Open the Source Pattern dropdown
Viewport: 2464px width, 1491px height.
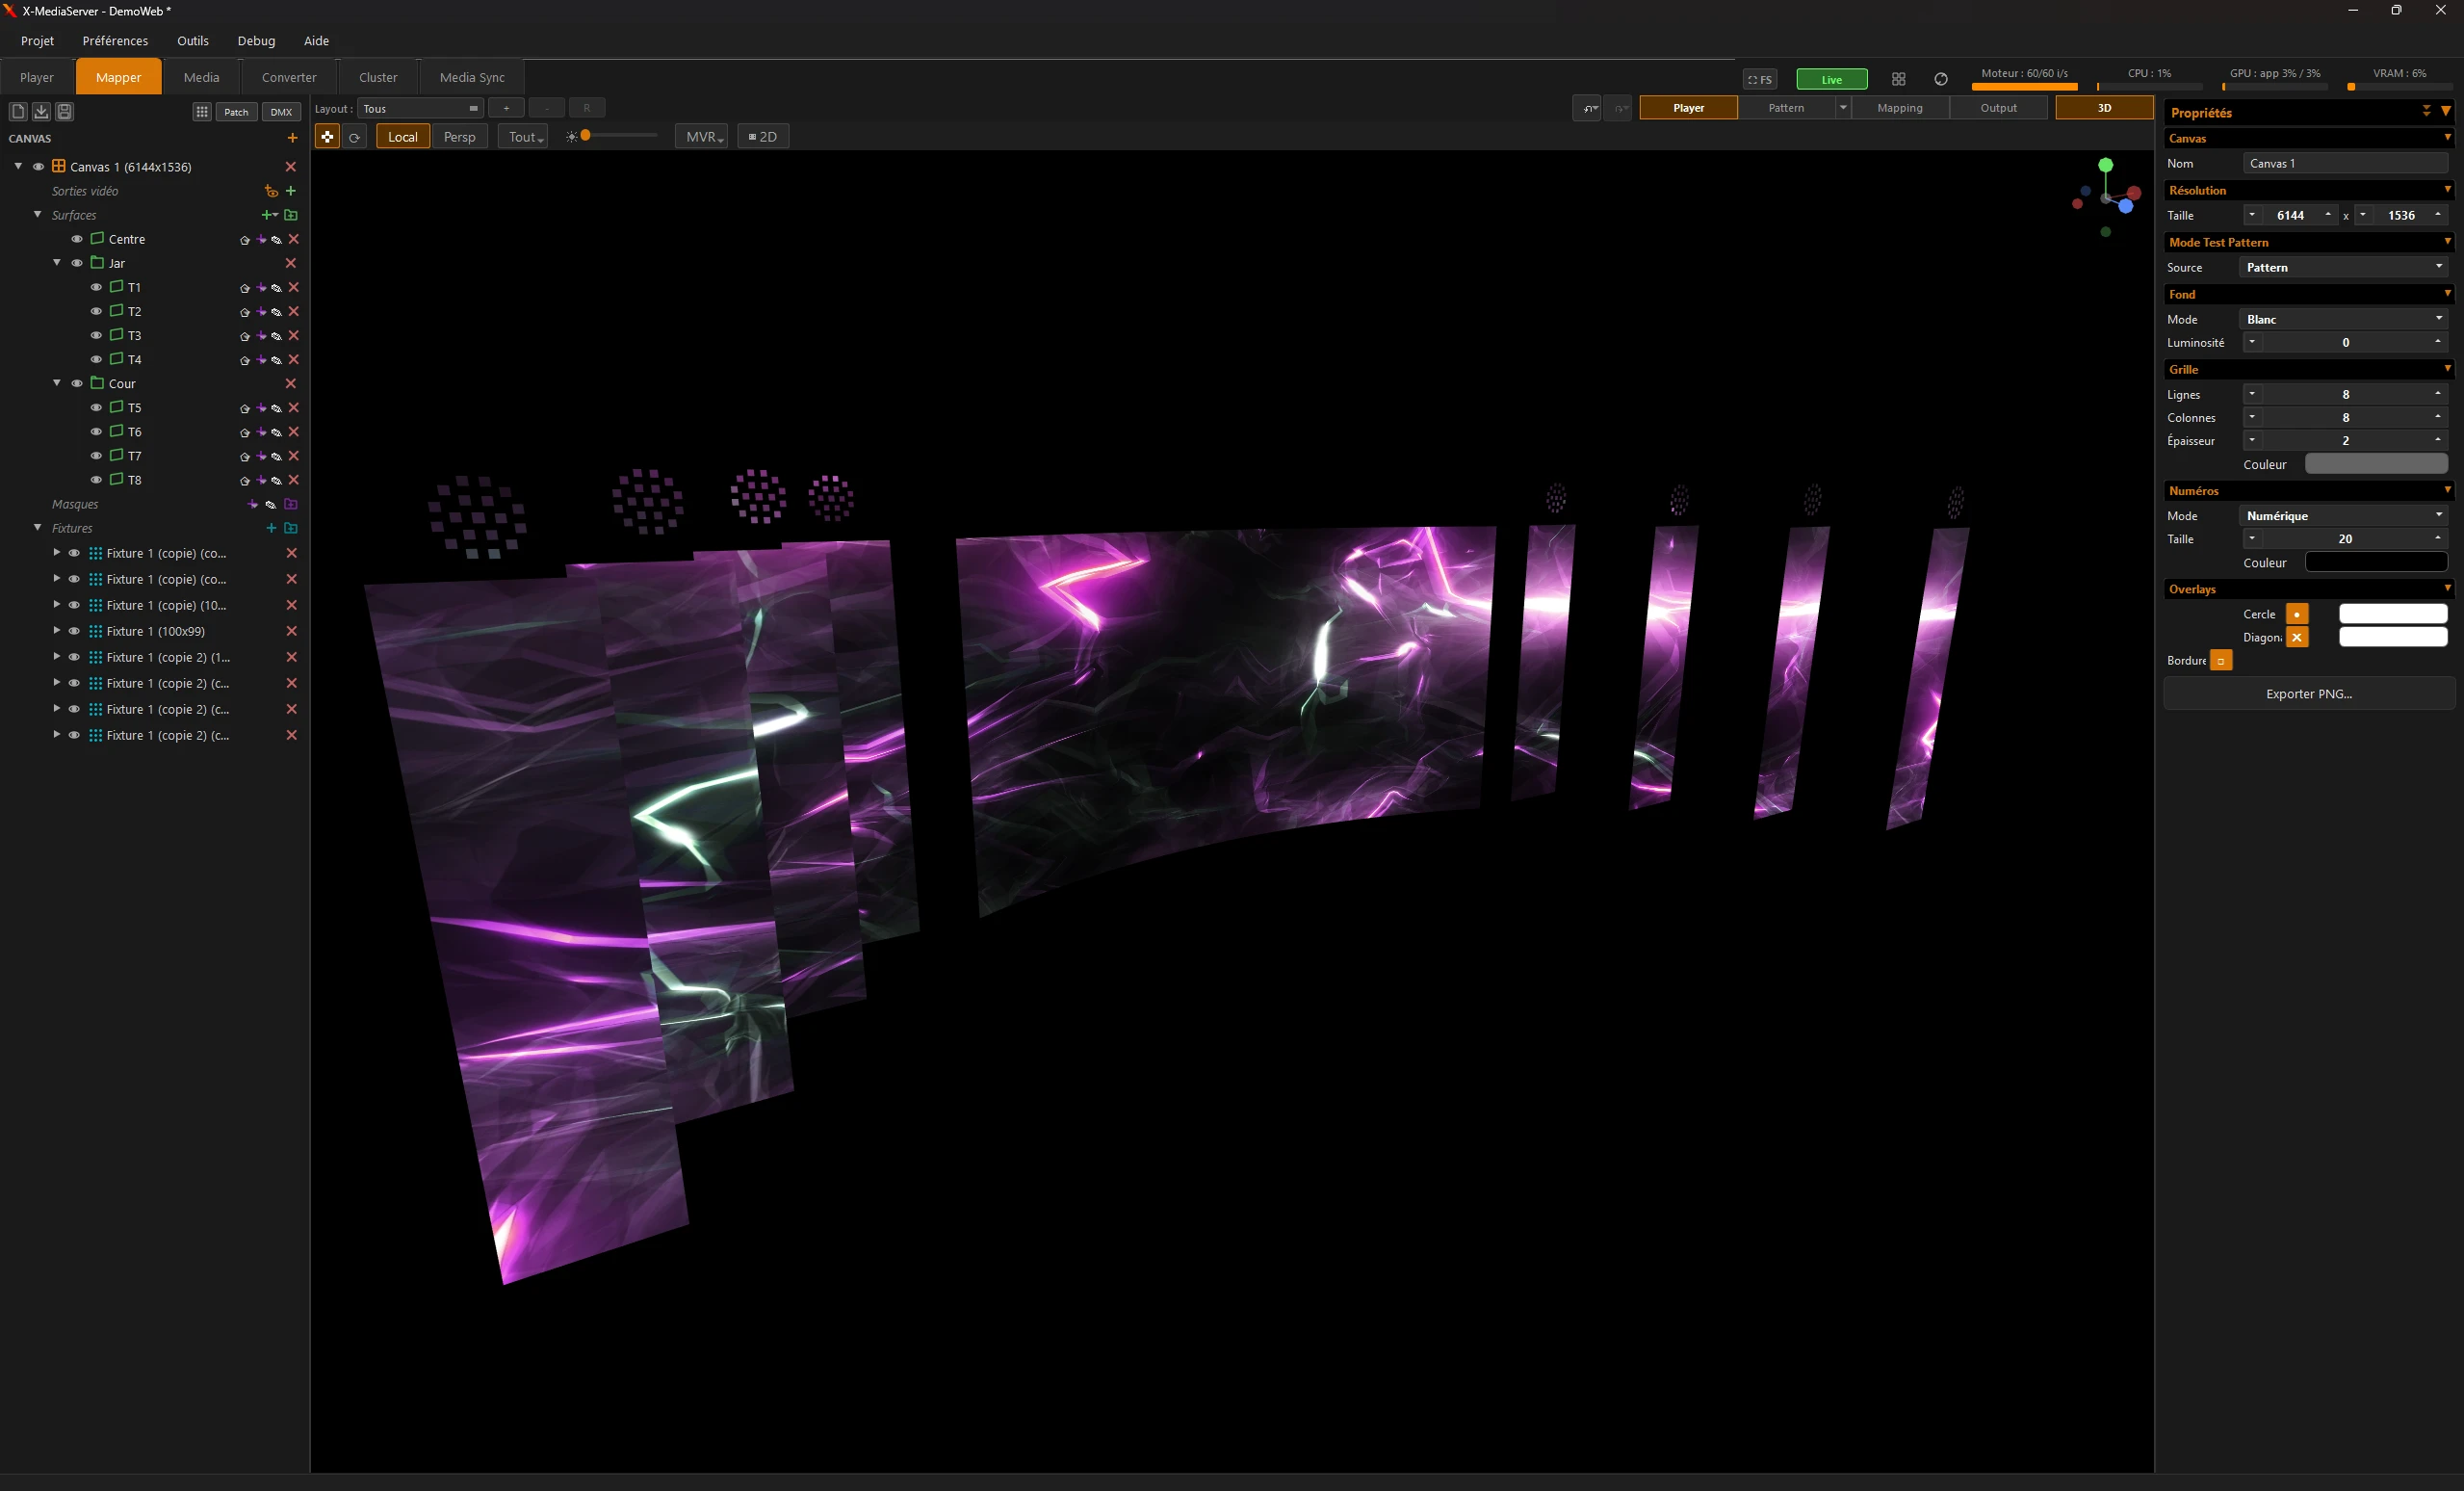coord(2344,267)
